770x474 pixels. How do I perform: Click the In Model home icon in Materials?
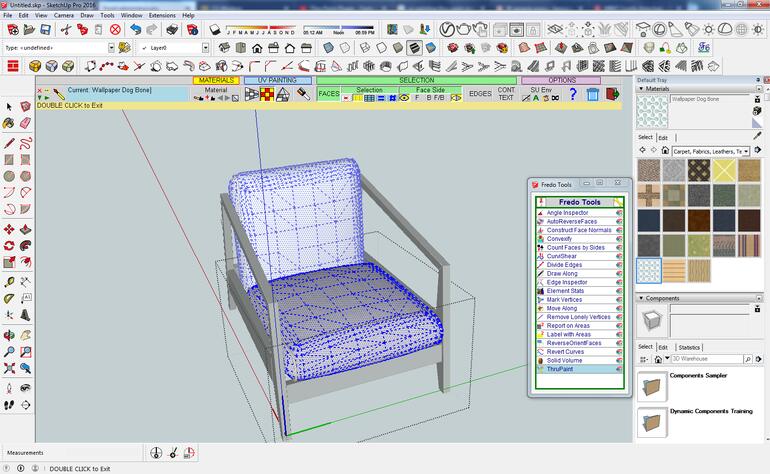(x=665, y=150)
